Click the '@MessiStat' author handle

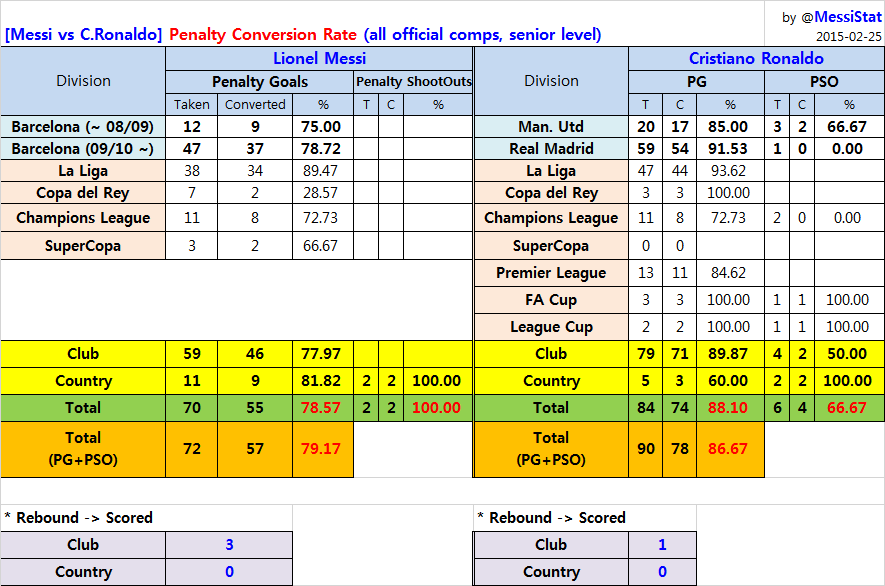(x=842, y=17)
